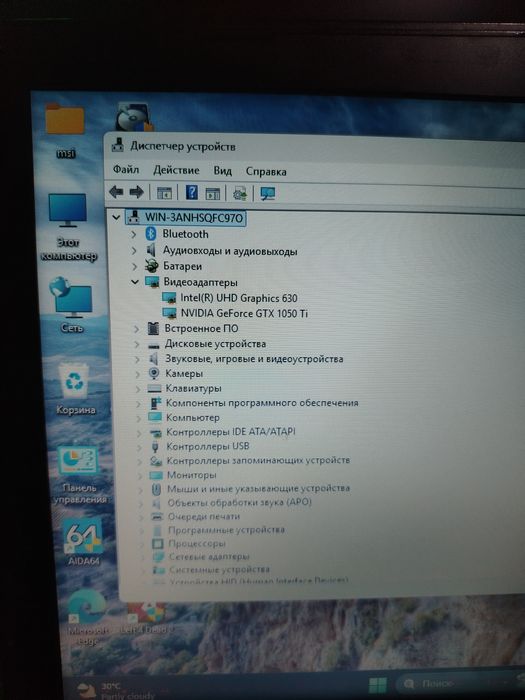
Task: Expand the Батареи category
Action: (x=134, y=267)
